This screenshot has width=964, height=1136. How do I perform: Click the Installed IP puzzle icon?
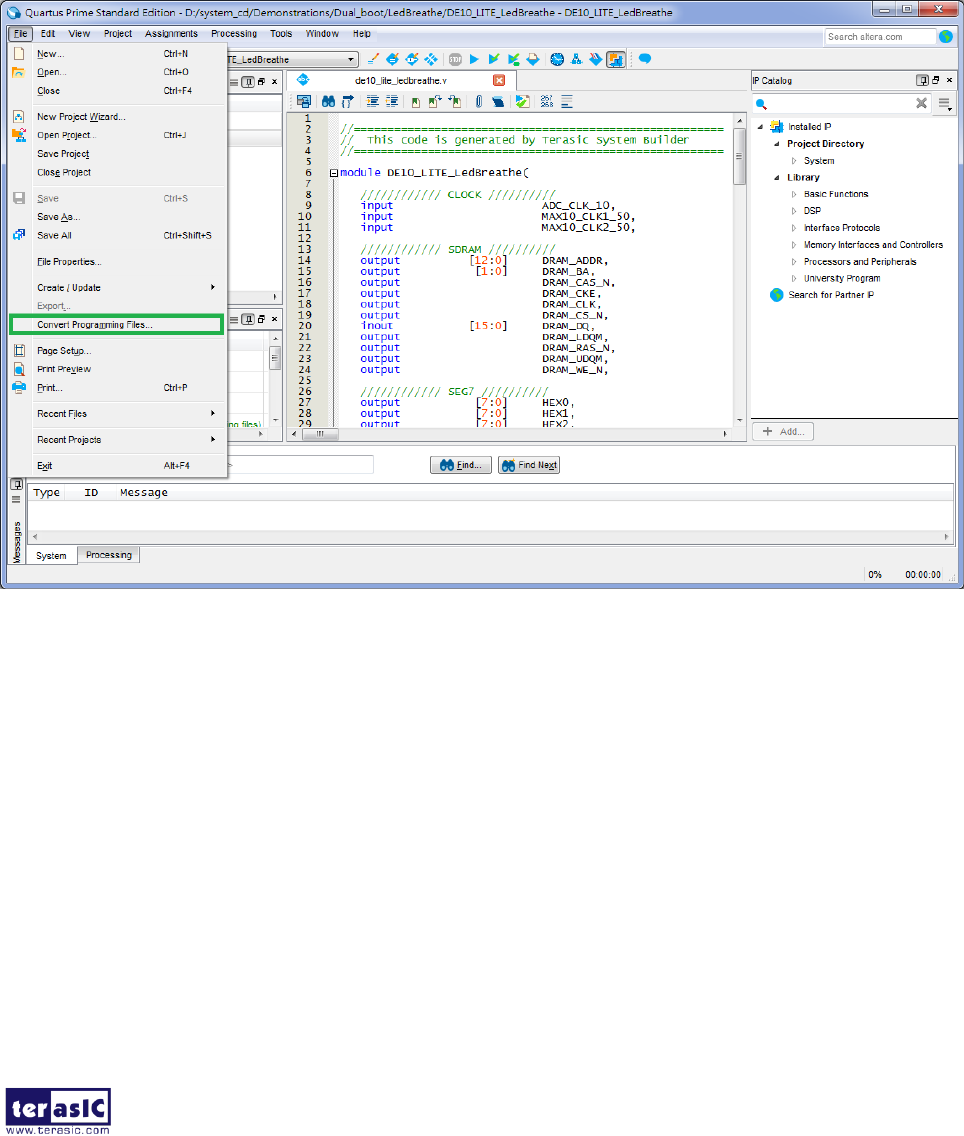tap(776, 127)
